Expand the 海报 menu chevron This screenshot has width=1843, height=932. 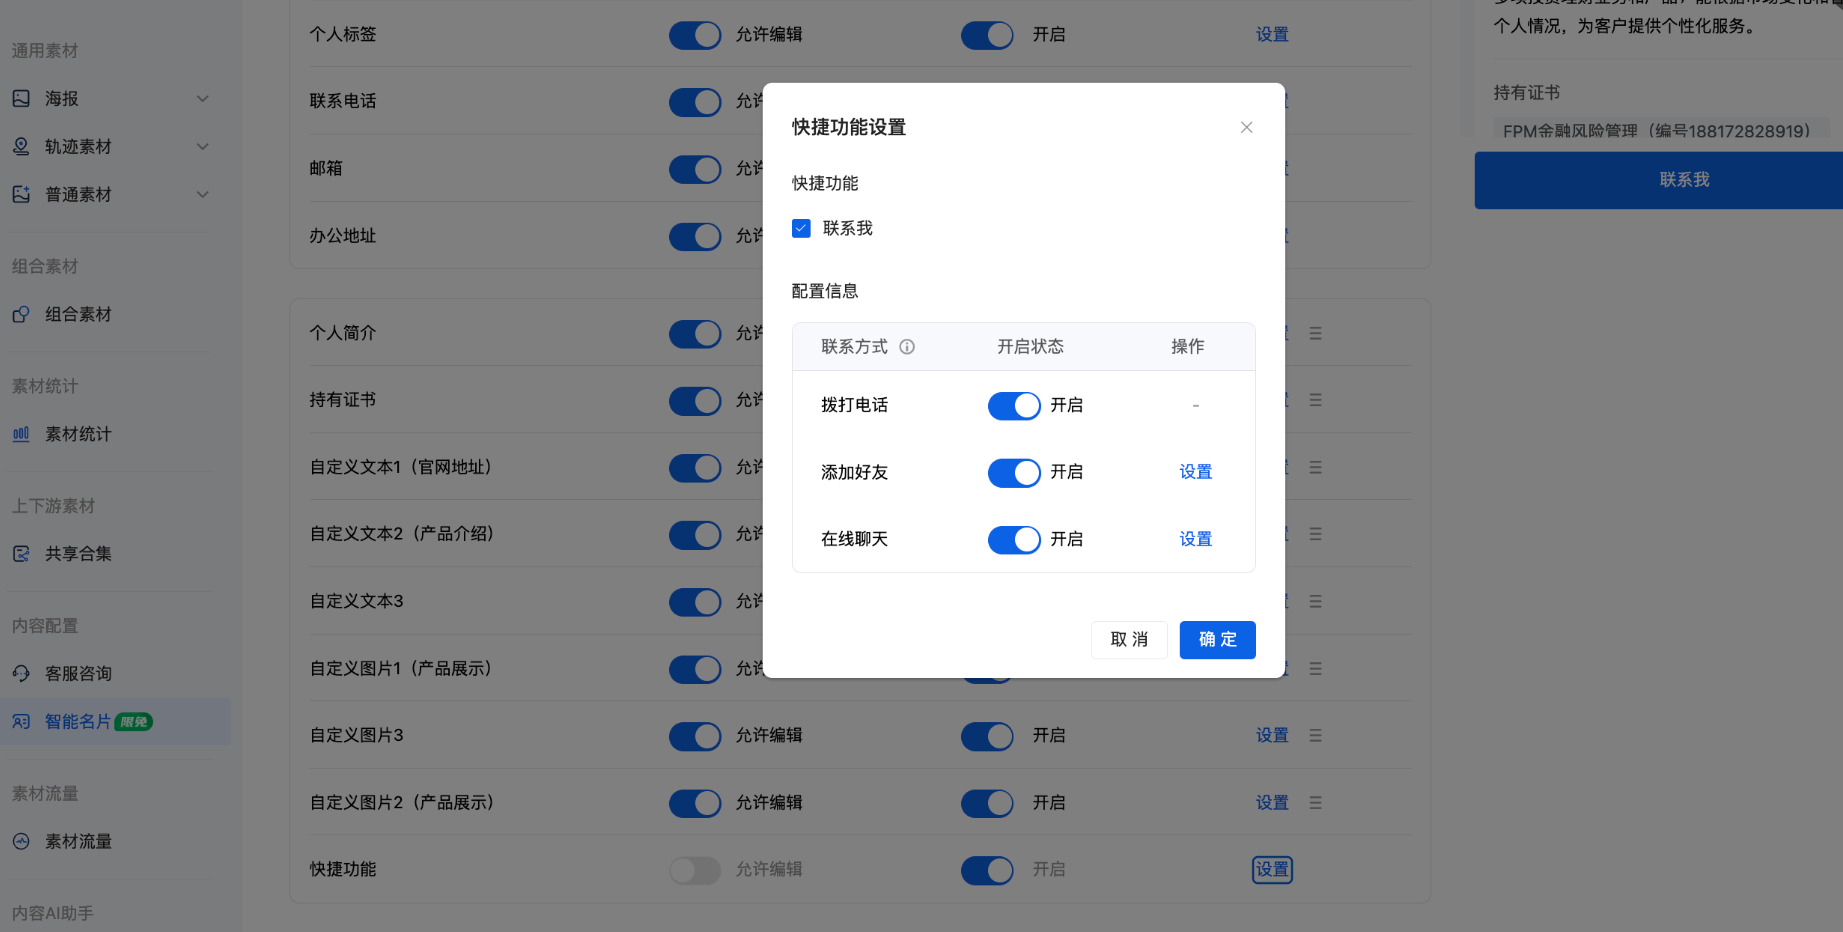click(x=203, y=98)
